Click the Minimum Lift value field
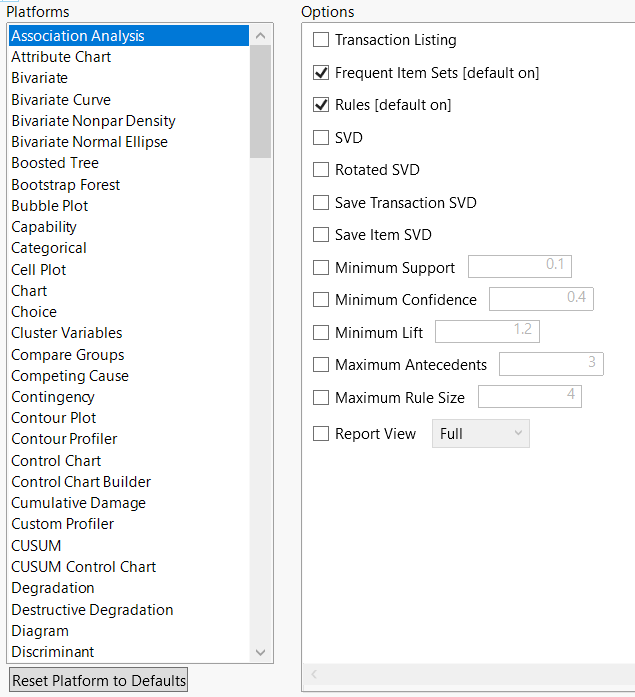635x697 pixels. coord(486,331)
